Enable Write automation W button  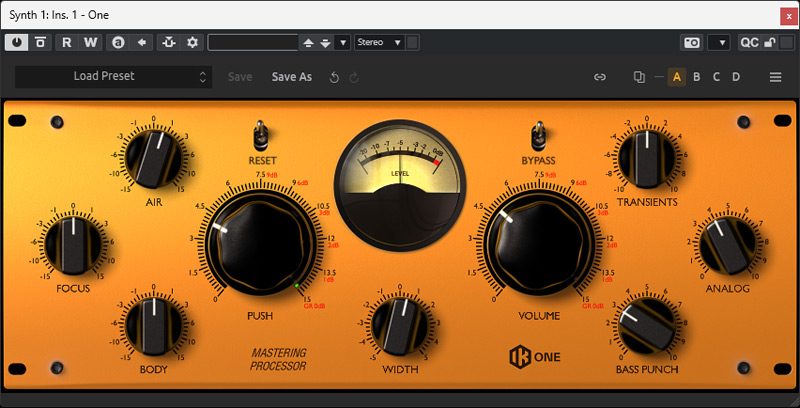tap(90, 42)
